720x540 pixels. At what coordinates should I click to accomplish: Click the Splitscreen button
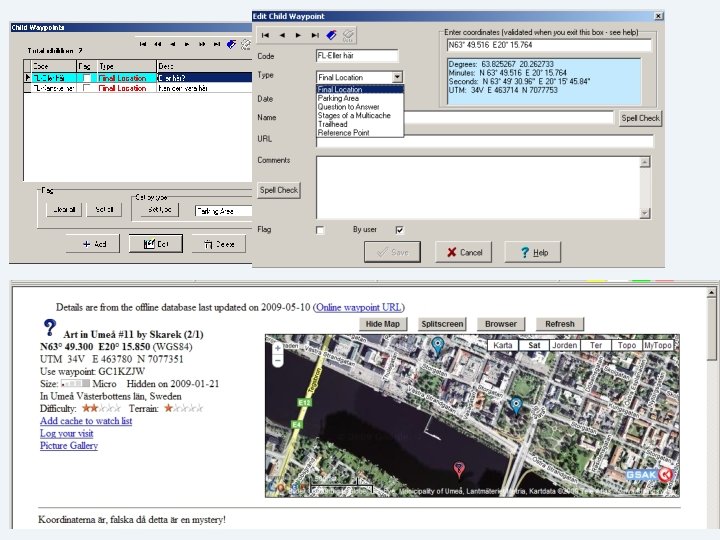442,324
